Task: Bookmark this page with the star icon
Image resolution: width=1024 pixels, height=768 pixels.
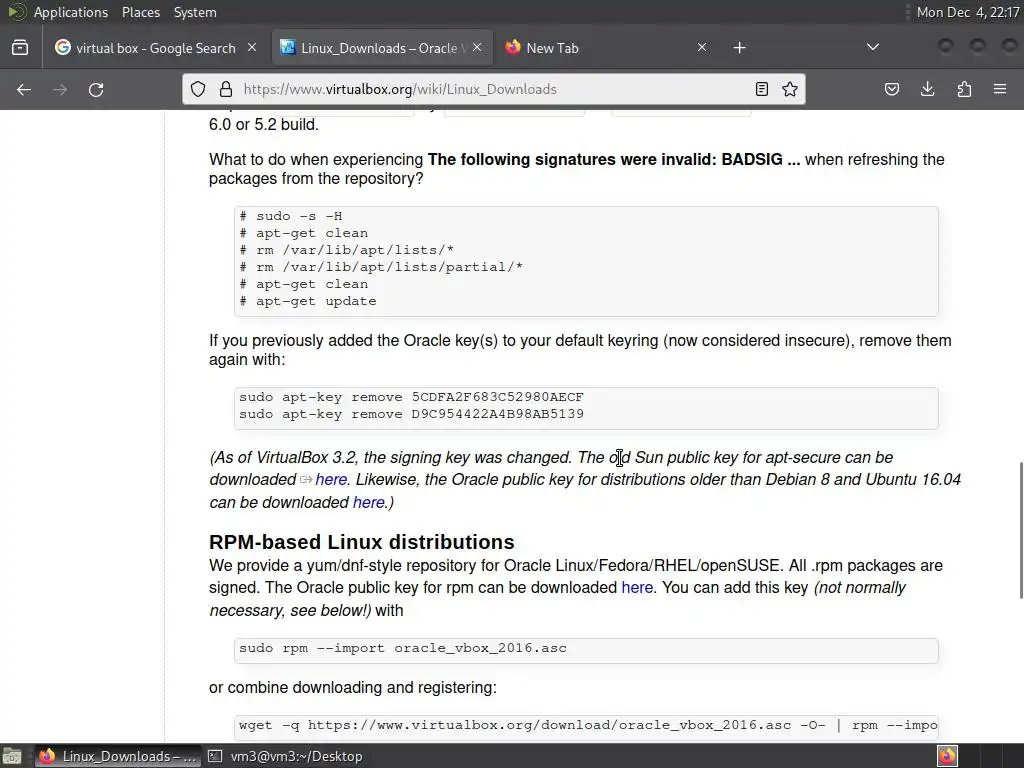Action: click(790, 89)
